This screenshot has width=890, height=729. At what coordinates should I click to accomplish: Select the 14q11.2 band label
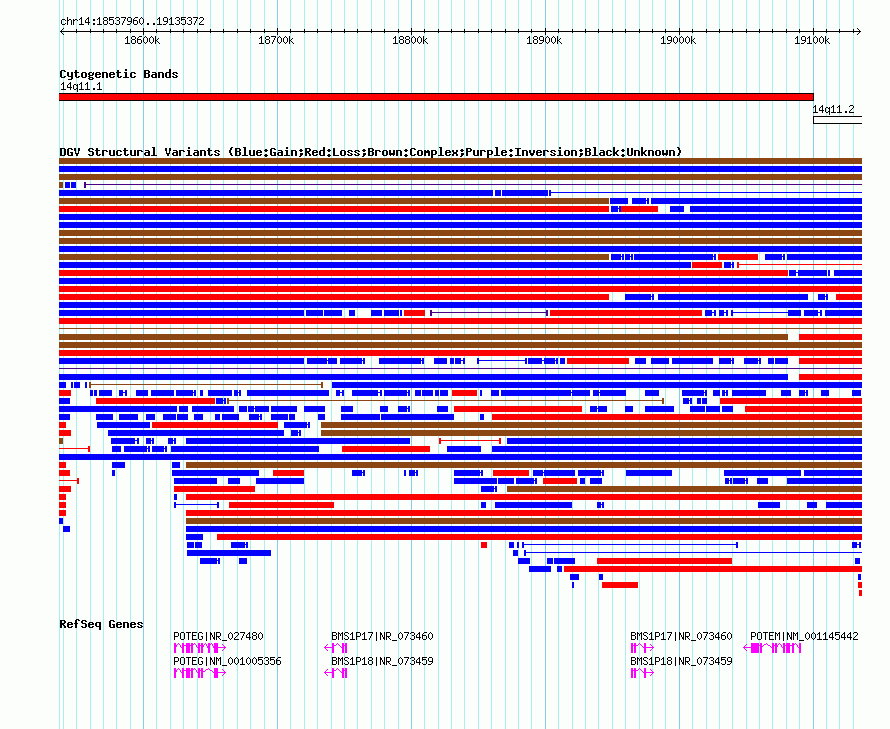coord(833,109)
